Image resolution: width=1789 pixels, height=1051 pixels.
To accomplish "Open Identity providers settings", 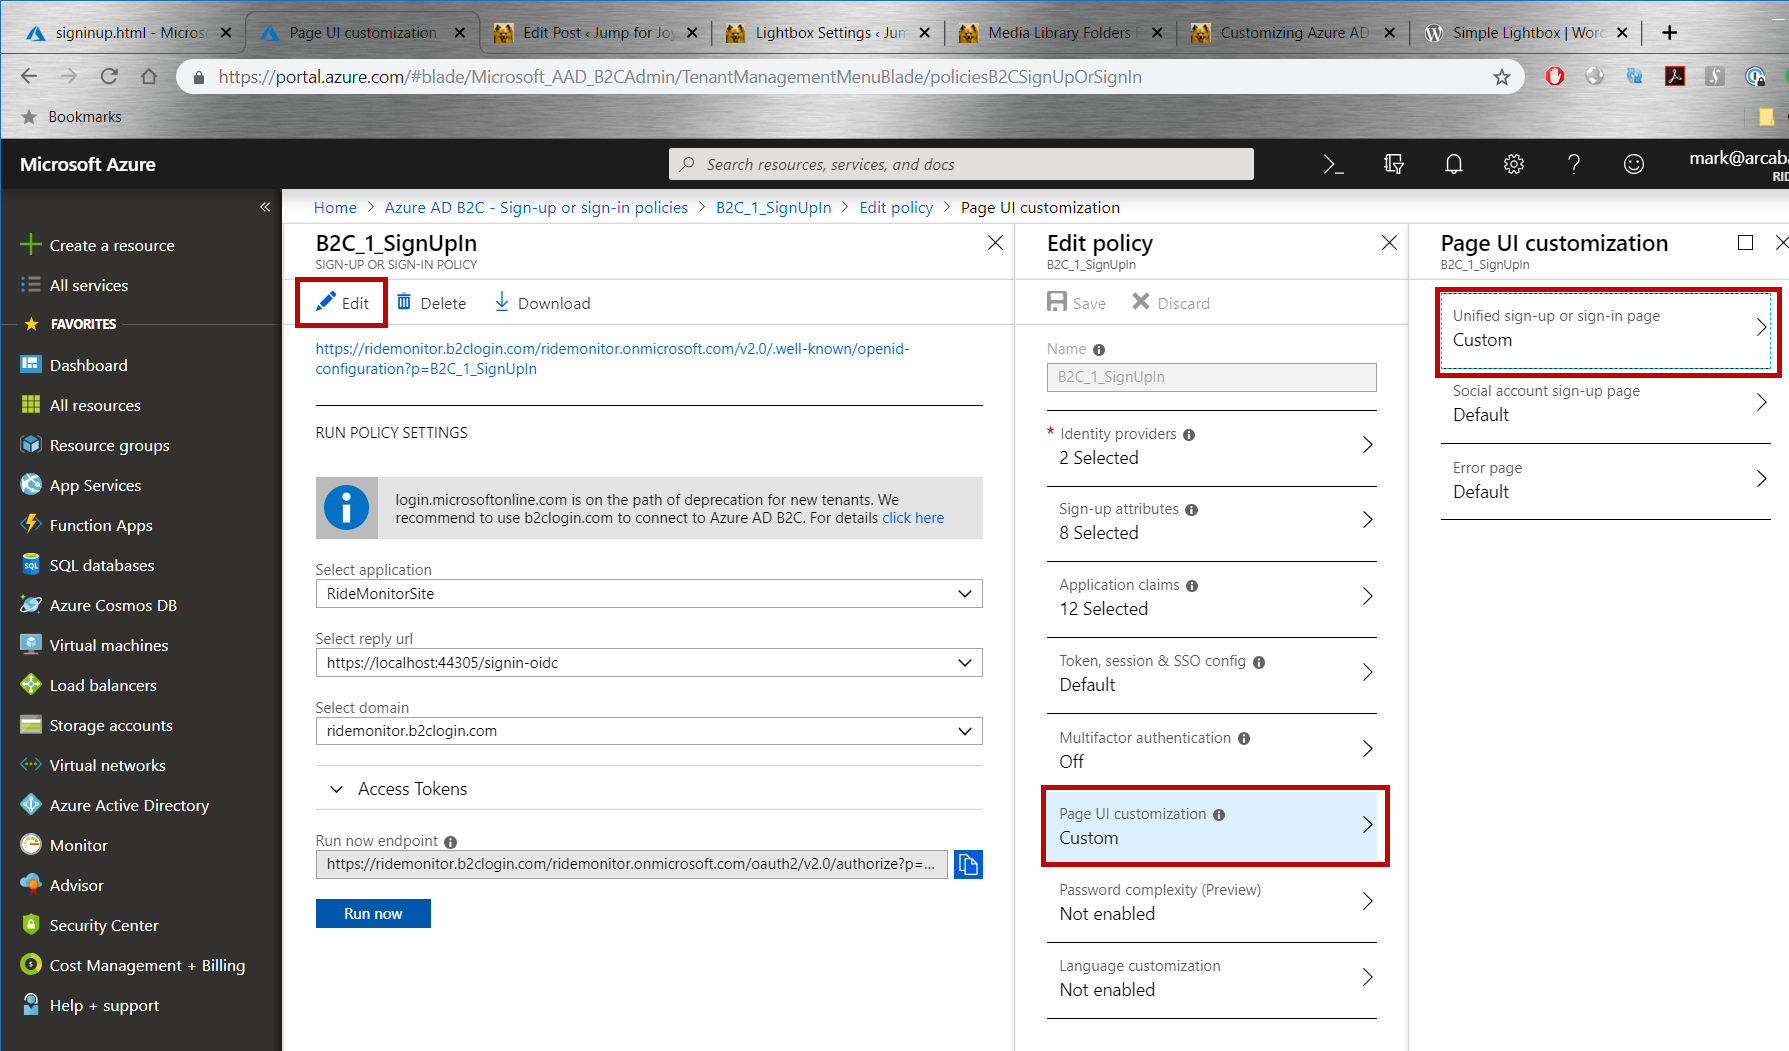I will (x=1212, y=446).
